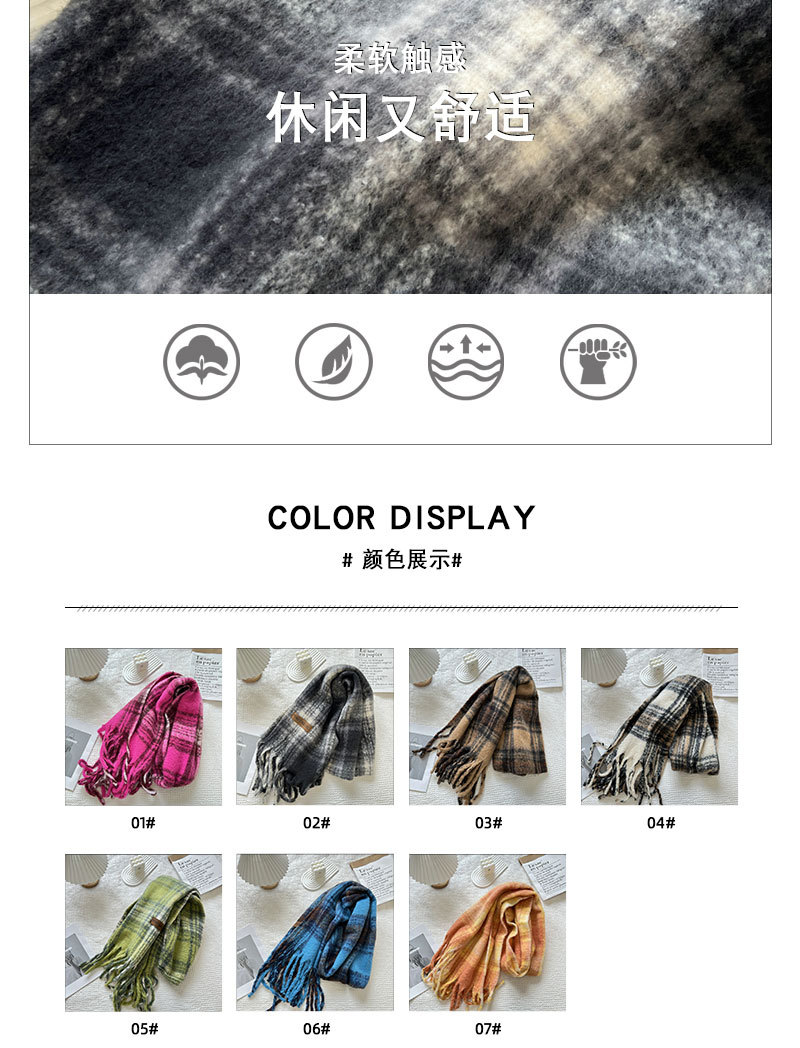Click the 休闲又舒适 banner text

401,118
